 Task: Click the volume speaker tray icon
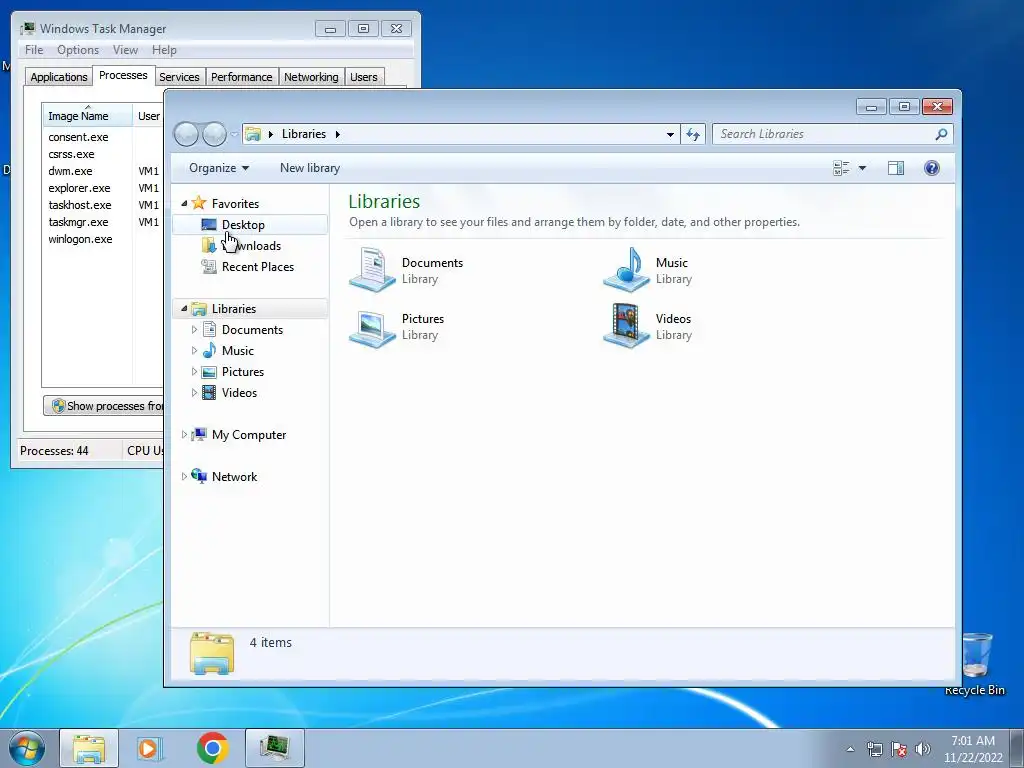click(x=922, y=749)
